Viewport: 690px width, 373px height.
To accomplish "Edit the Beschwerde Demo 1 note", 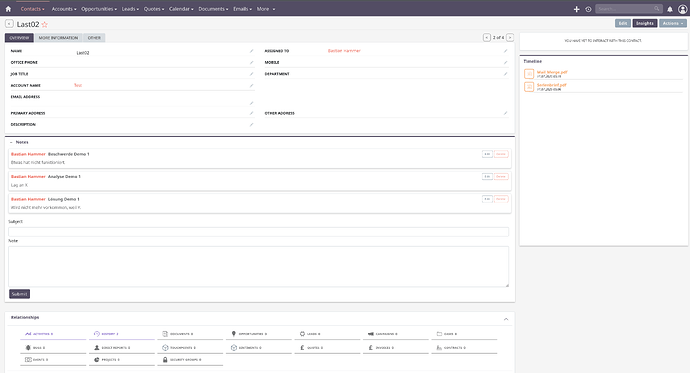I will point(487,154).
